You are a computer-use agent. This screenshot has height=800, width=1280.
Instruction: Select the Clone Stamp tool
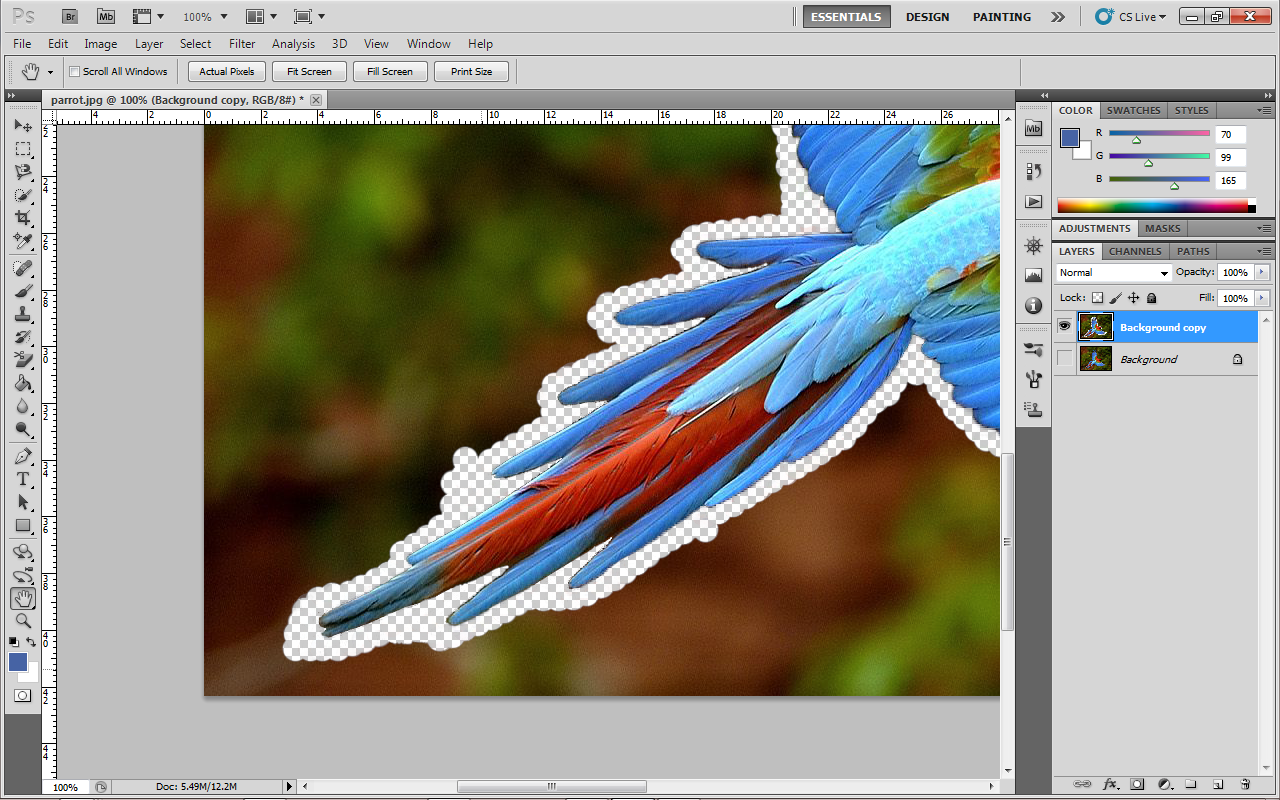[x=23, y=314]
